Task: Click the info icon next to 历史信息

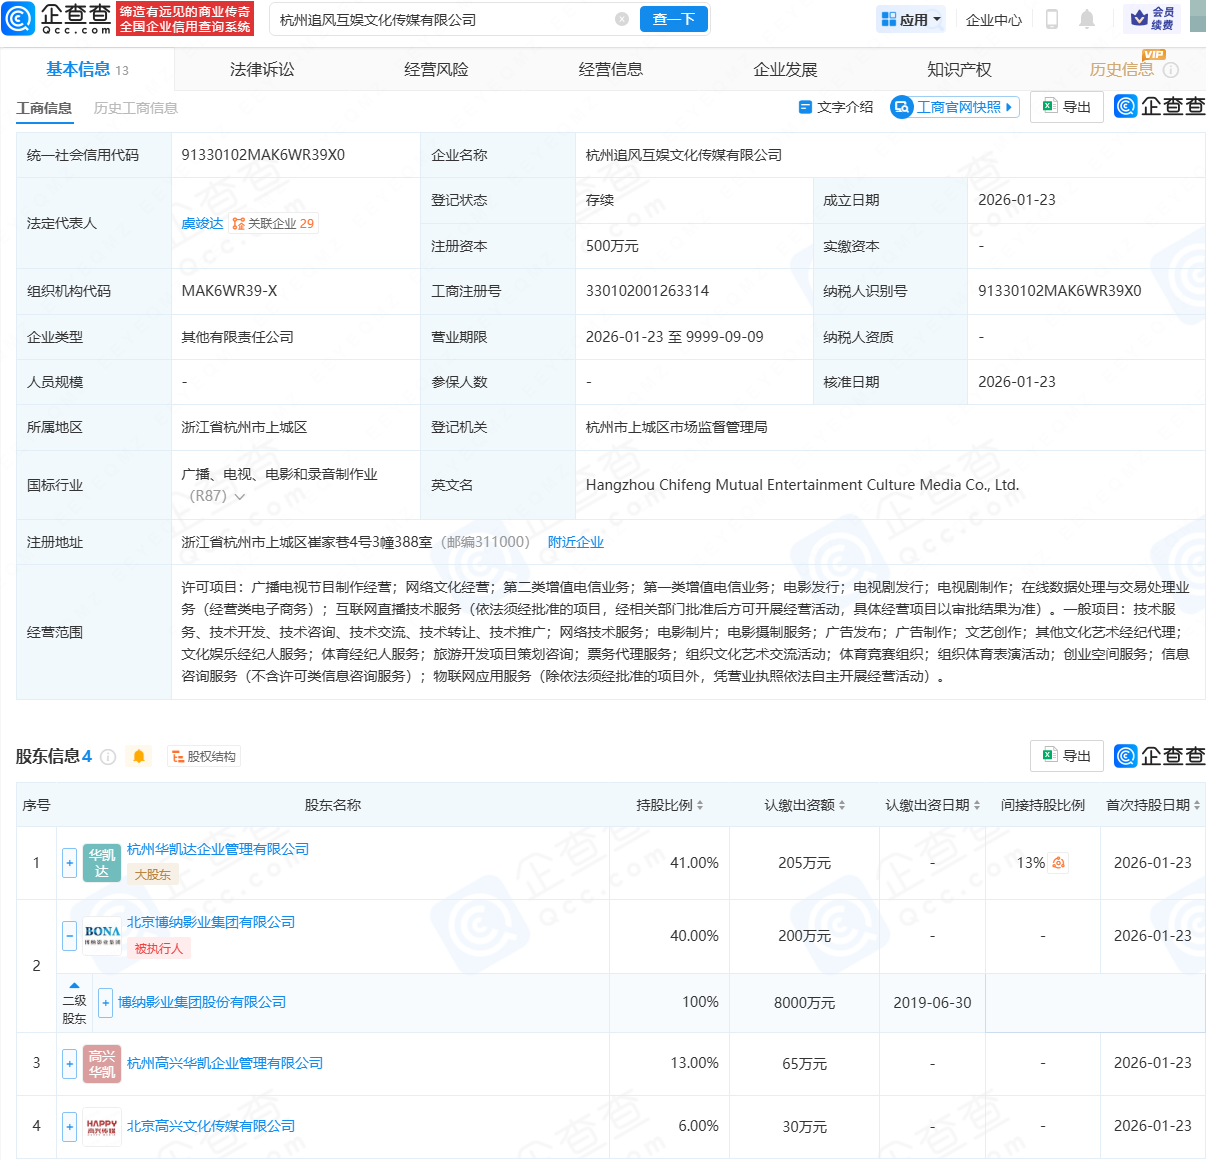Action: pyautogui.click(x=1171, y=70)
